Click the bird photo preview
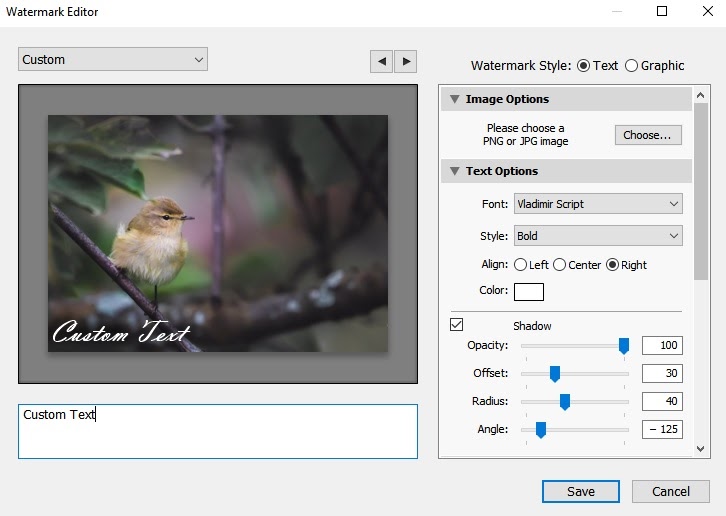Viewport: 726px width, 516px height. point(218,233)
